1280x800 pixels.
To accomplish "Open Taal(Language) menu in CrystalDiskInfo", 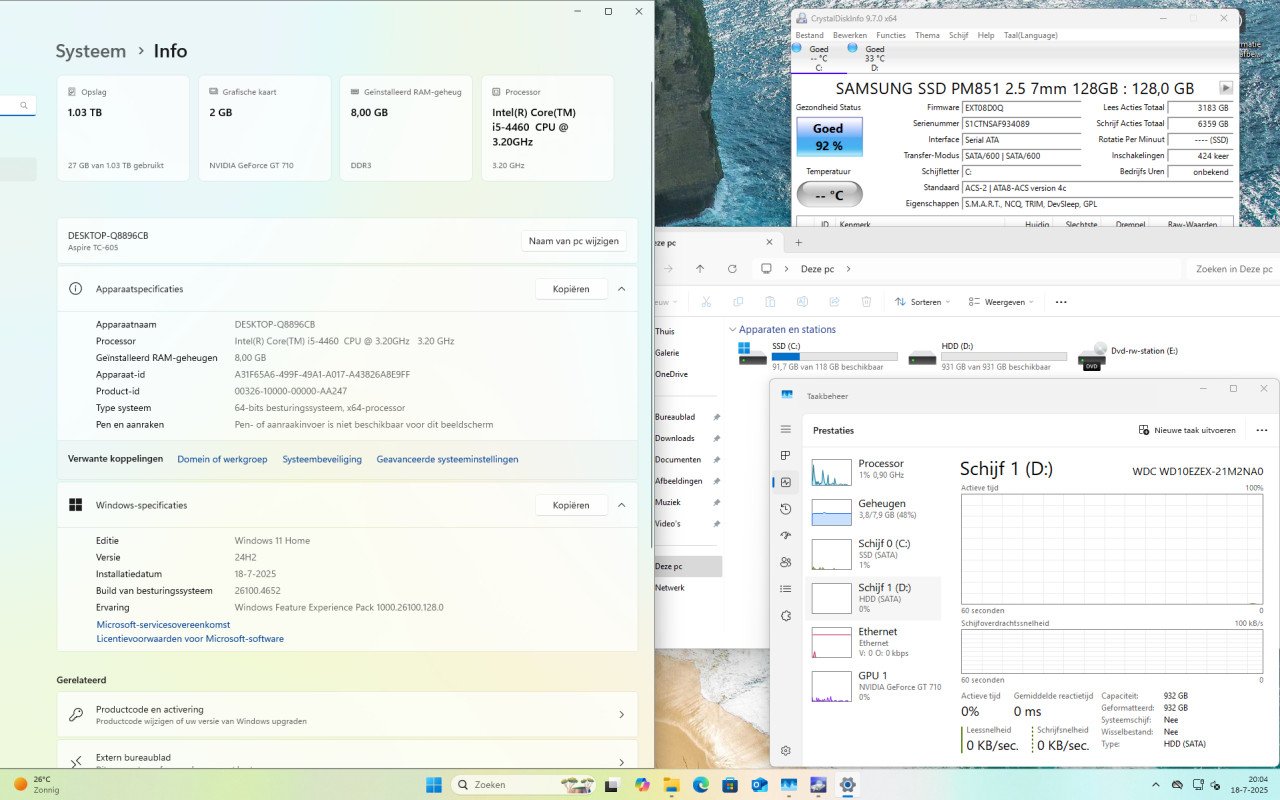I will tap(1030, 35).
